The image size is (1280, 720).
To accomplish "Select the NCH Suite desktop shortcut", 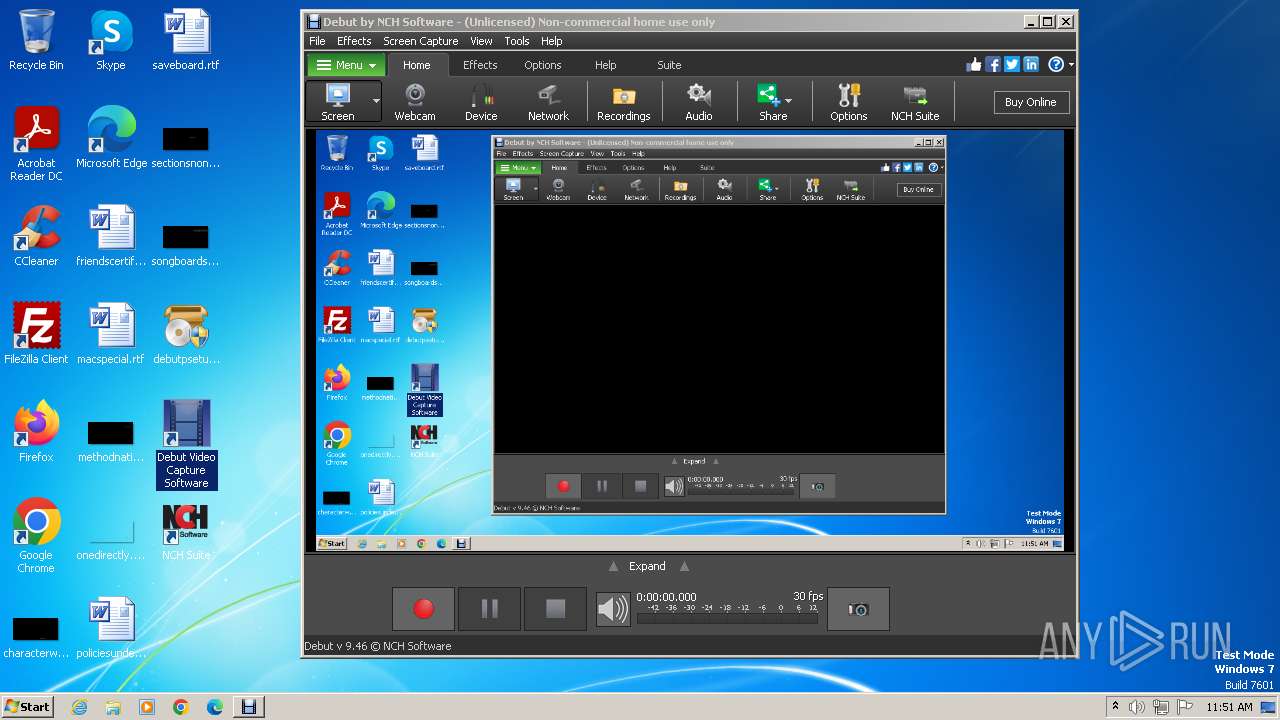I will [186, 530].
